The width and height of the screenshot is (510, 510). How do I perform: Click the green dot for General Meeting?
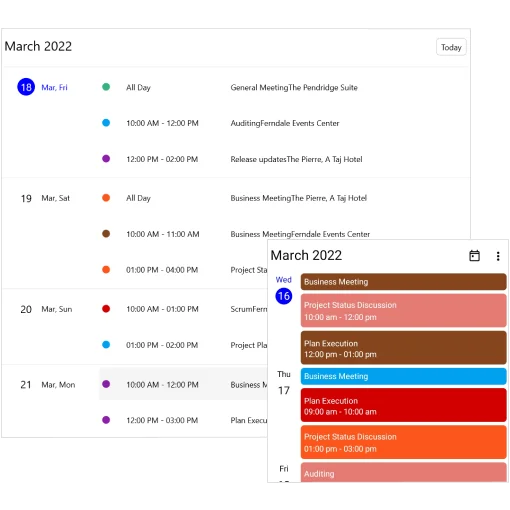pyautogui.click(x=106, y=87)
